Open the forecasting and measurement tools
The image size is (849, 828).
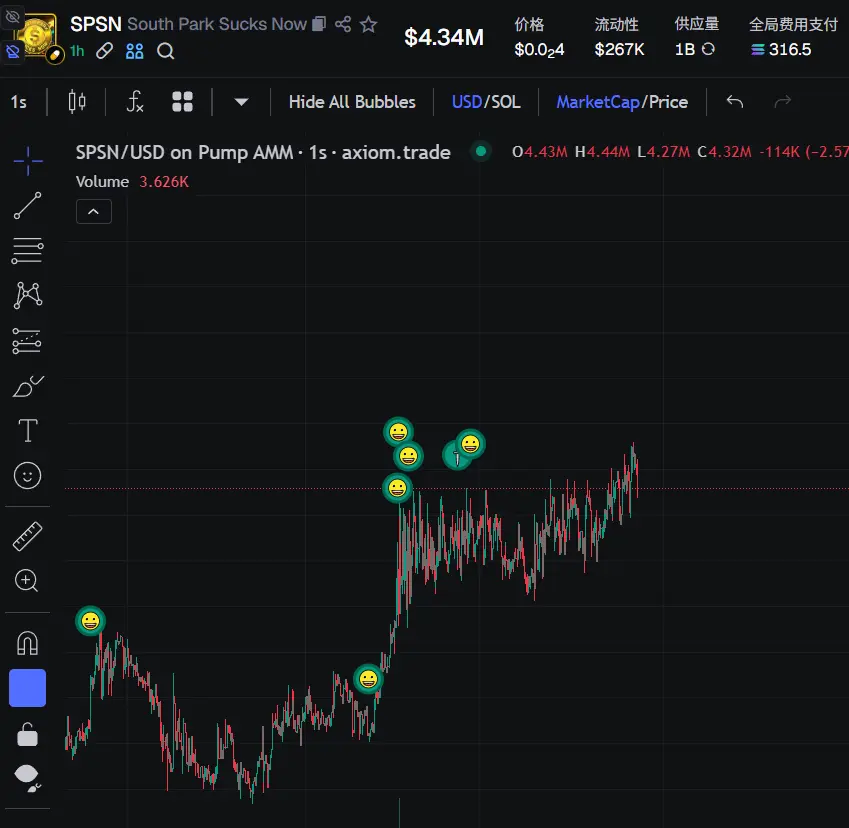(27, 341)
